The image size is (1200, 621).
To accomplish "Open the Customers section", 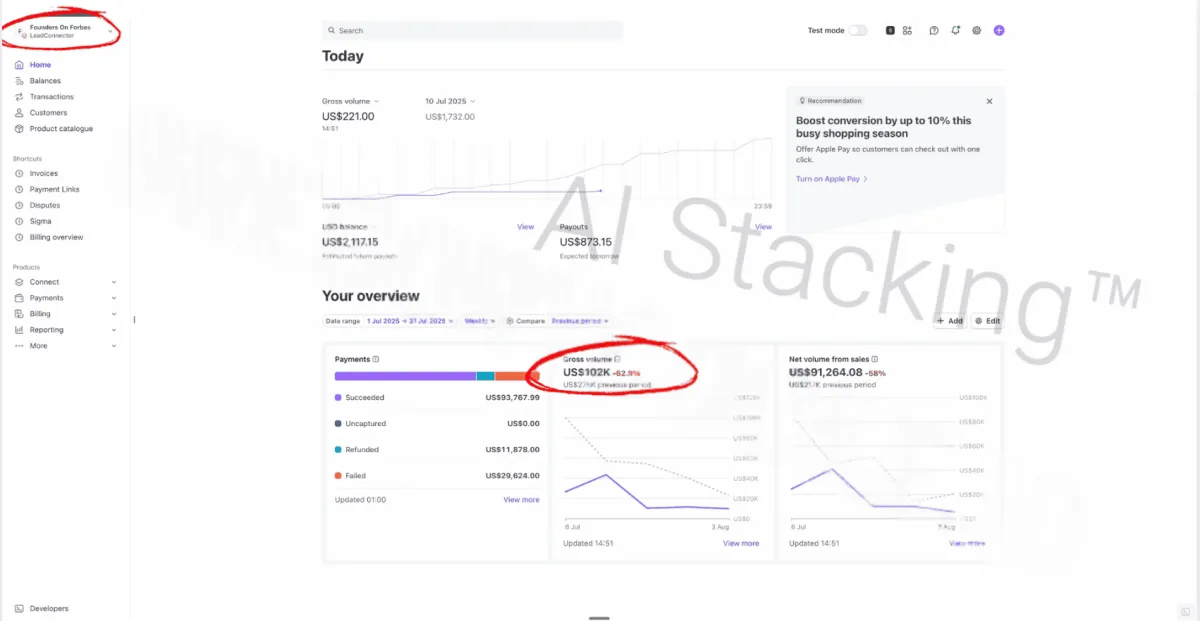I will click(x=48, y=113).
